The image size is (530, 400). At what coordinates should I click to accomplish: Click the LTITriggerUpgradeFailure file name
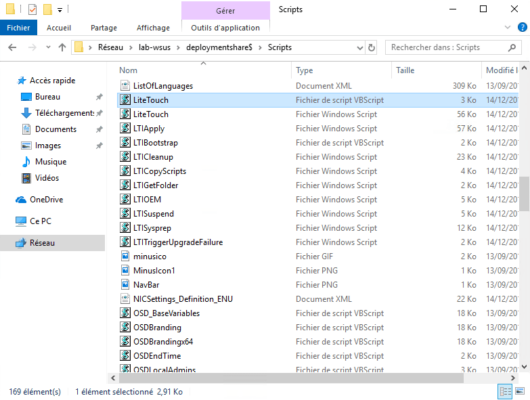pos(178,242)
